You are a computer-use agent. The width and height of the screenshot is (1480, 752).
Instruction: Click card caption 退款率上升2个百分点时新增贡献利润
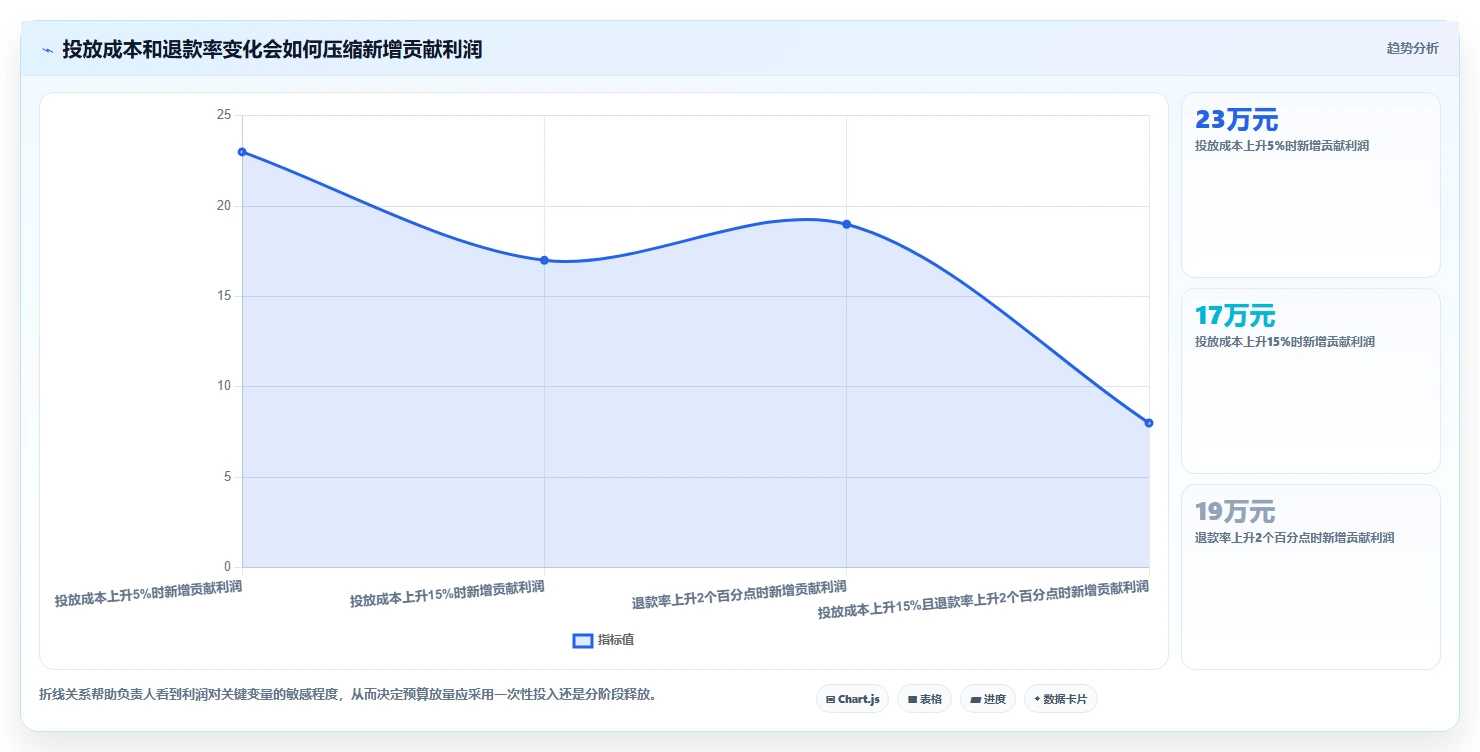(1294, 538)
